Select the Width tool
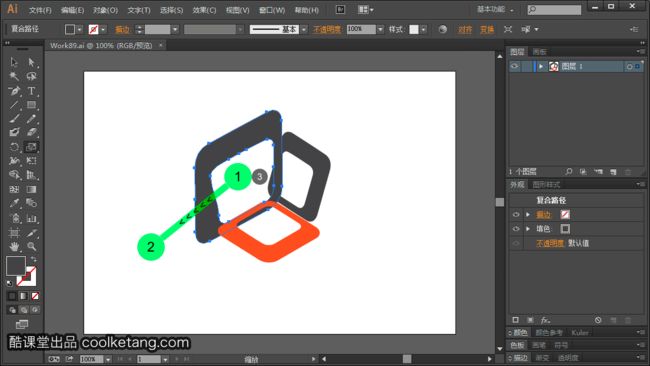650x366 pixels. pyautogui.click(x=14, y=161)
